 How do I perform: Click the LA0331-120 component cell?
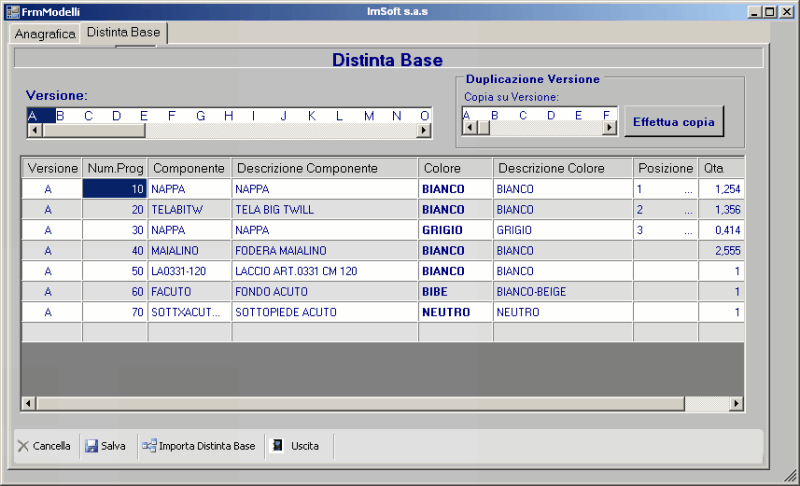(189, 271)
